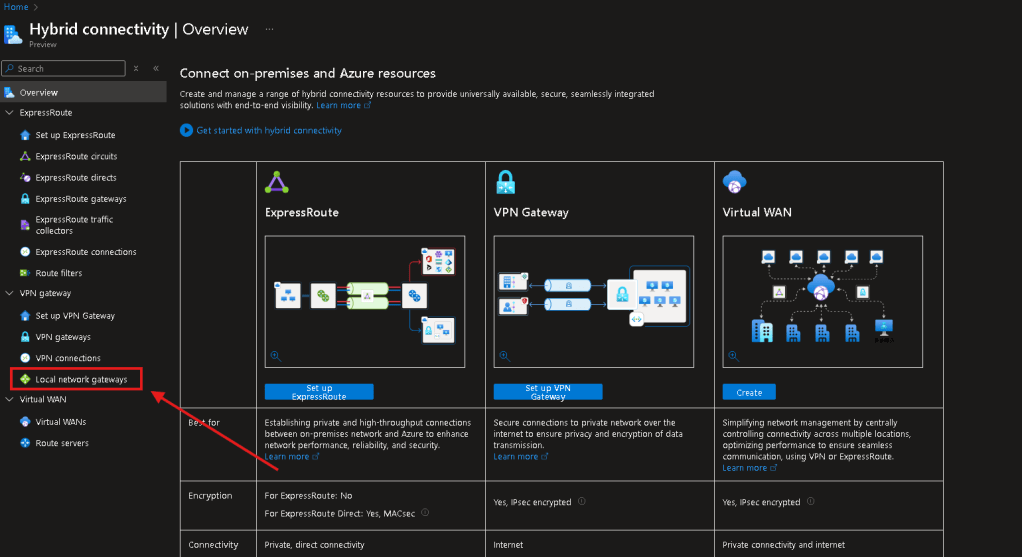
Task: Open ExpressRoute traffic collectors page
Action: (x=74, y=225)
